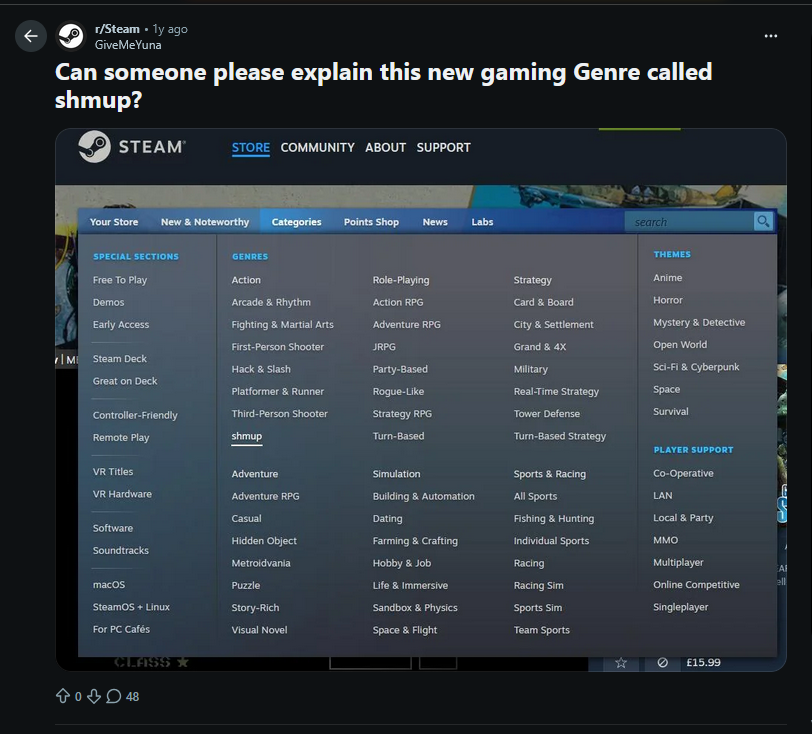Click the magnifier search icon
This screenshot has width=812, height=734.
pyautogui.click(x=763, y=222)
